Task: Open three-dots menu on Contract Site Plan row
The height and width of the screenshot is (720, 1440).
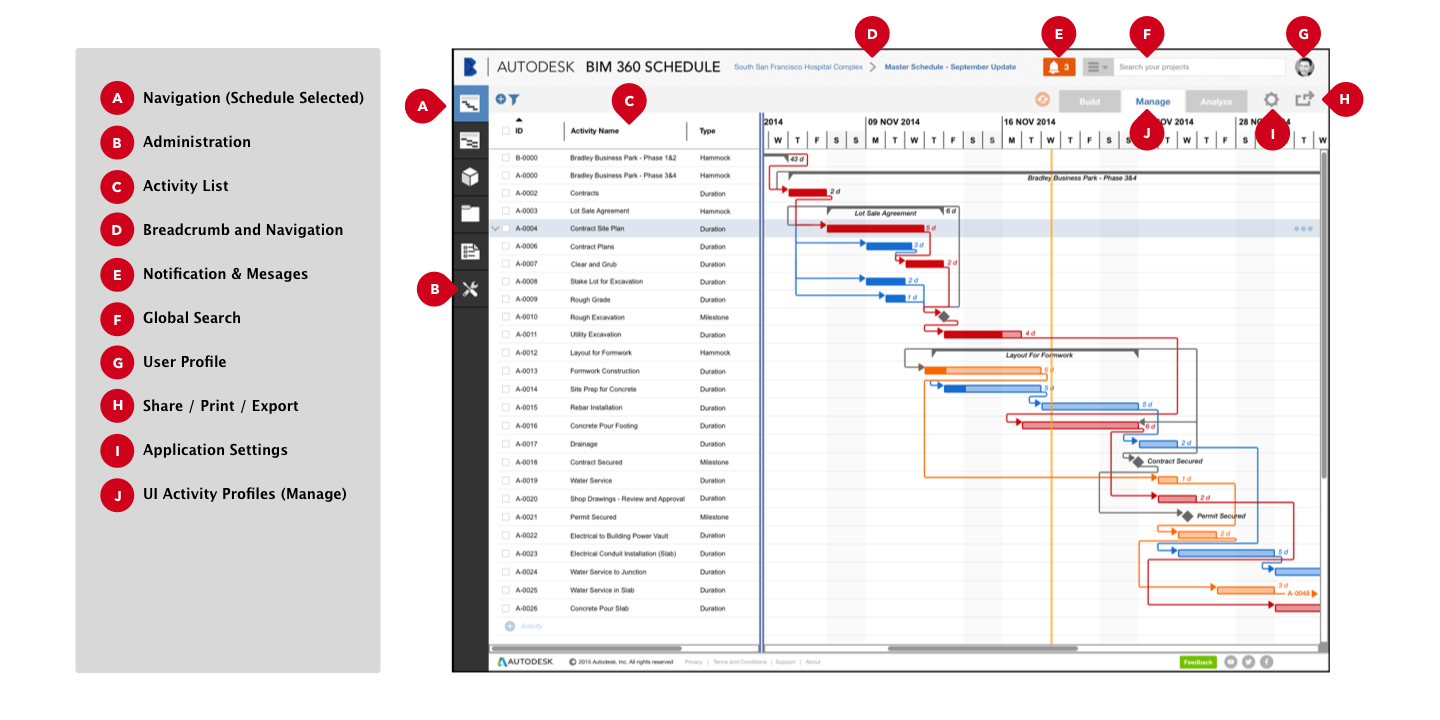Action: (1303, 228)
